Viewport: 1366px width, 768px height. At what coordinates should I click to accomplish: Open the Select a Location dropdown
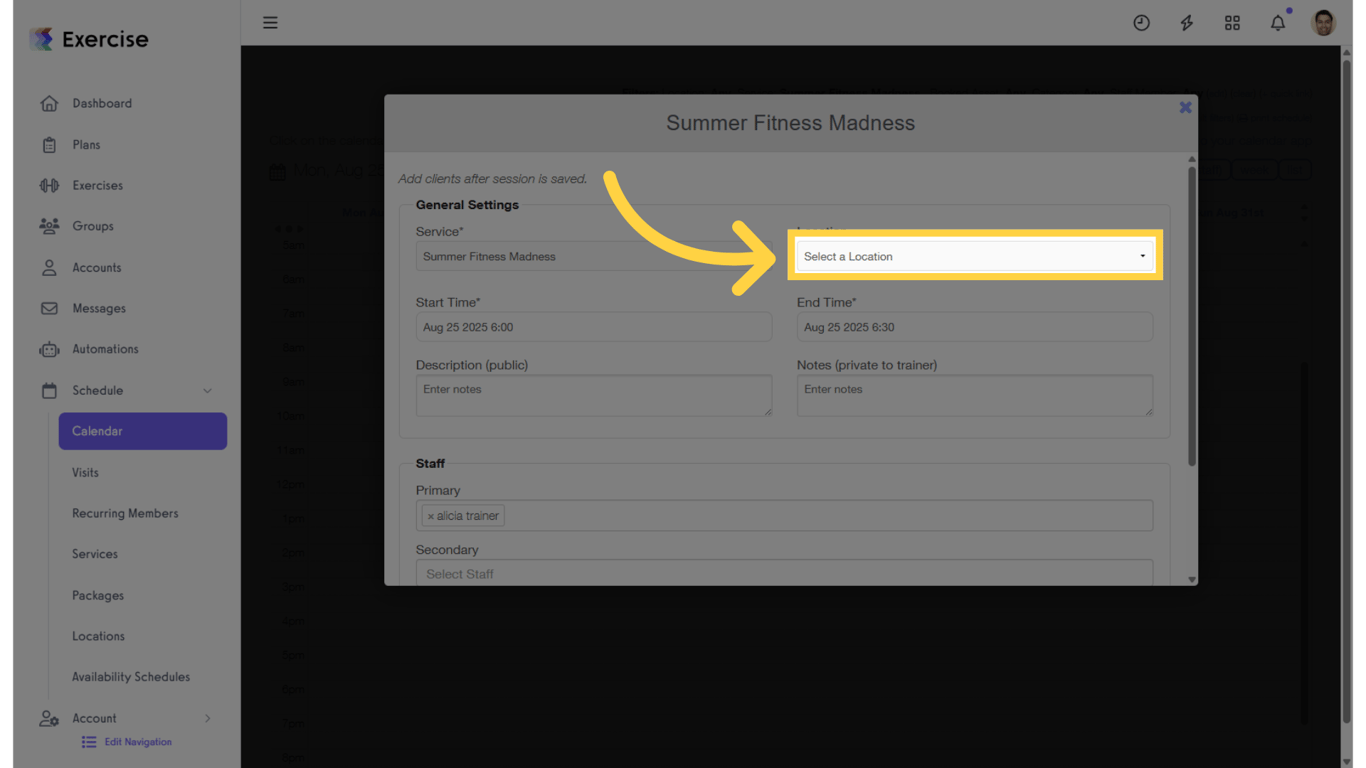tap(974, 256)
